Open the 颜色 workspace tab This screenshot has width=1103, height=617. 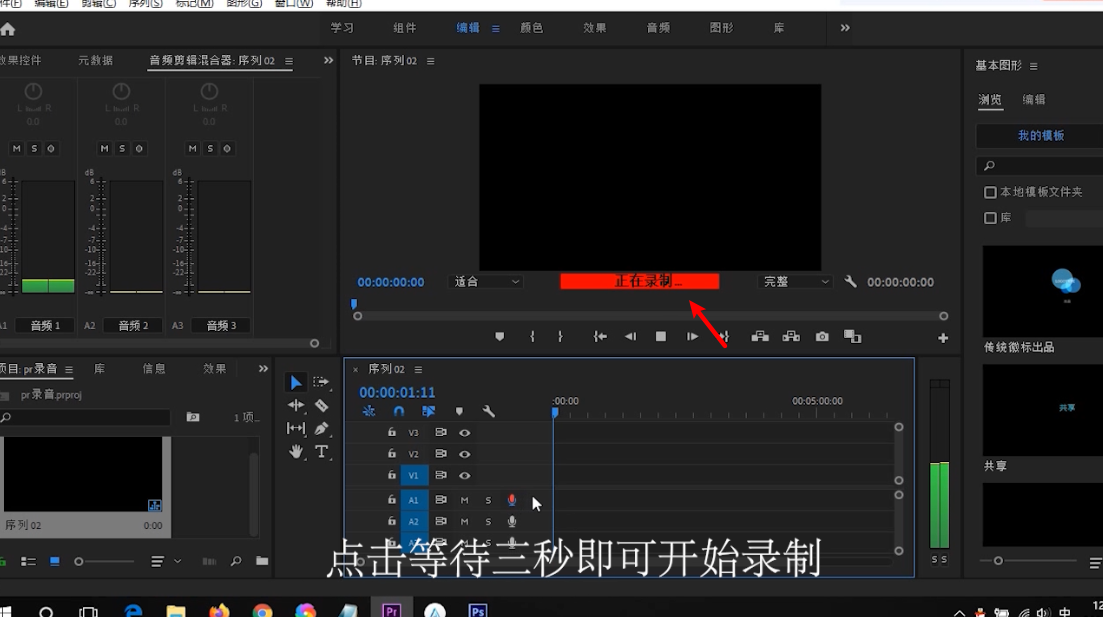(532, 28)
